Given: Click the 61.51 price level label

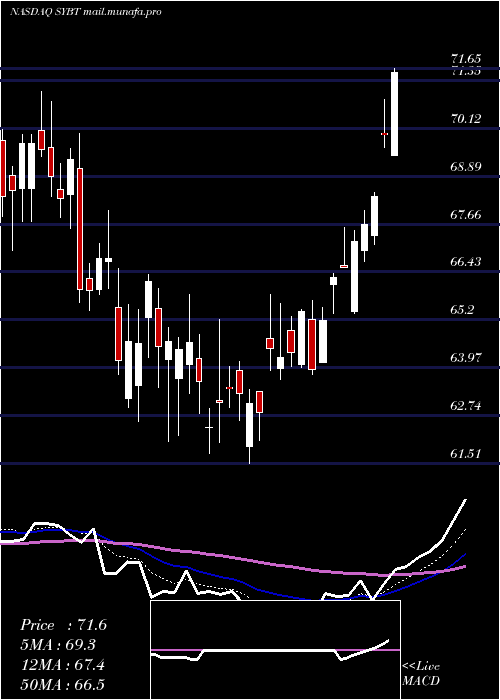Looking at the screenshot, I should pos(466,454).
